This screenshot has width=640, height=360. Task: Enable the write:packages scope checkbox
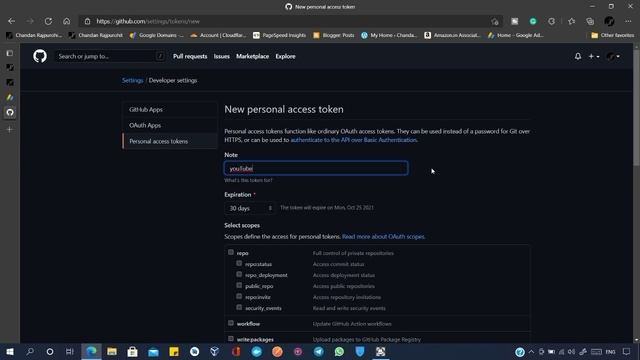pos(231,338)
